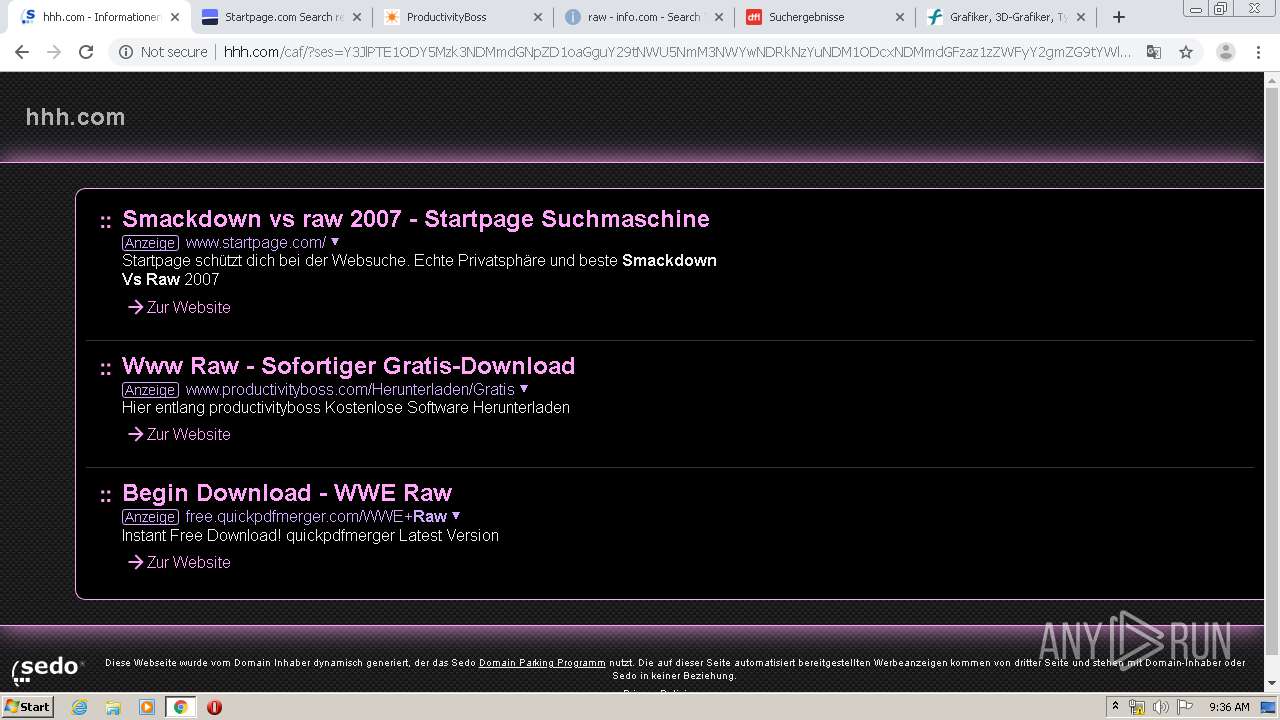Click the page scrollbar down arrow
Screen dimensions: 1280x720
1272,684
